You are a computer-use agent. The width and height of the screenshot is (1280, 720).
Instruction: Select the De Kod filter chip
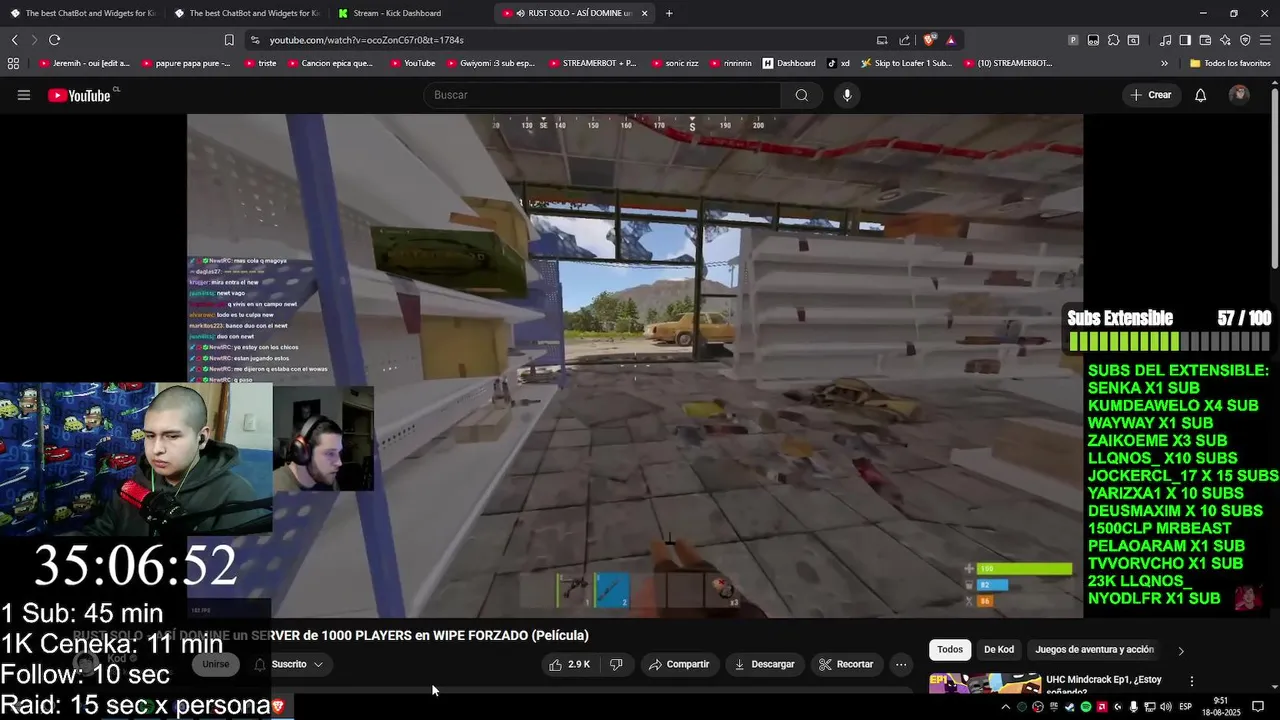coord(999,650)
